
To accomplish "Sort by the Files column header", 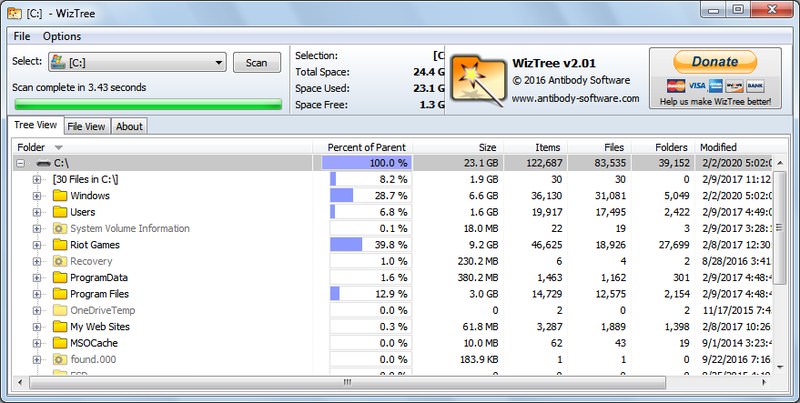I will (599, 147).
